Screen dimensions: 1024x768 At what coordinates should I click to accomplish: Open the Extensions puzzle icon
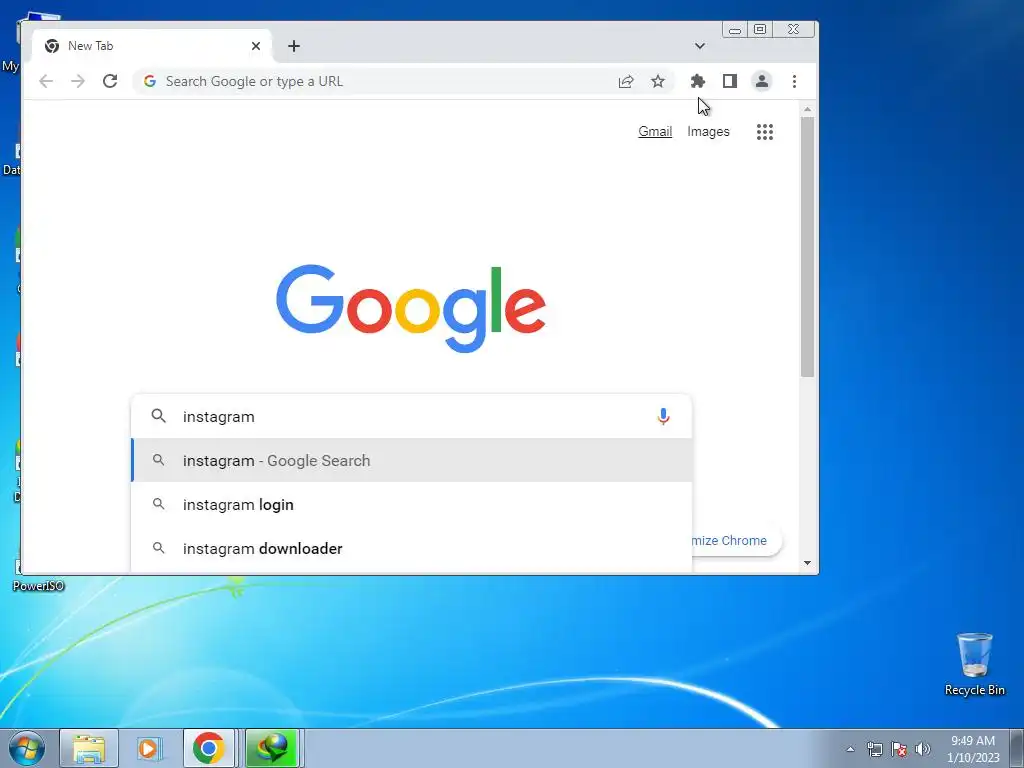697,81
